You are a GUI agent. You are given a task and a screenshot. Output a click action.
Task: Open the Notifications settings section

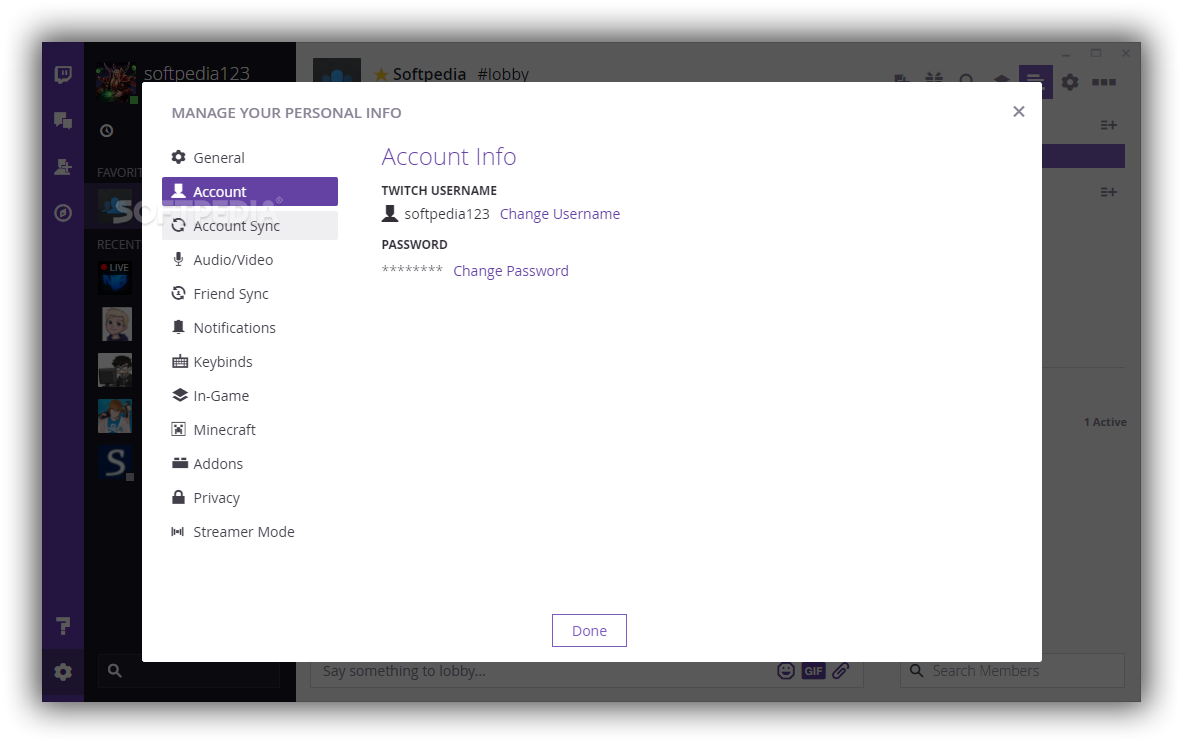pos(250,327)
